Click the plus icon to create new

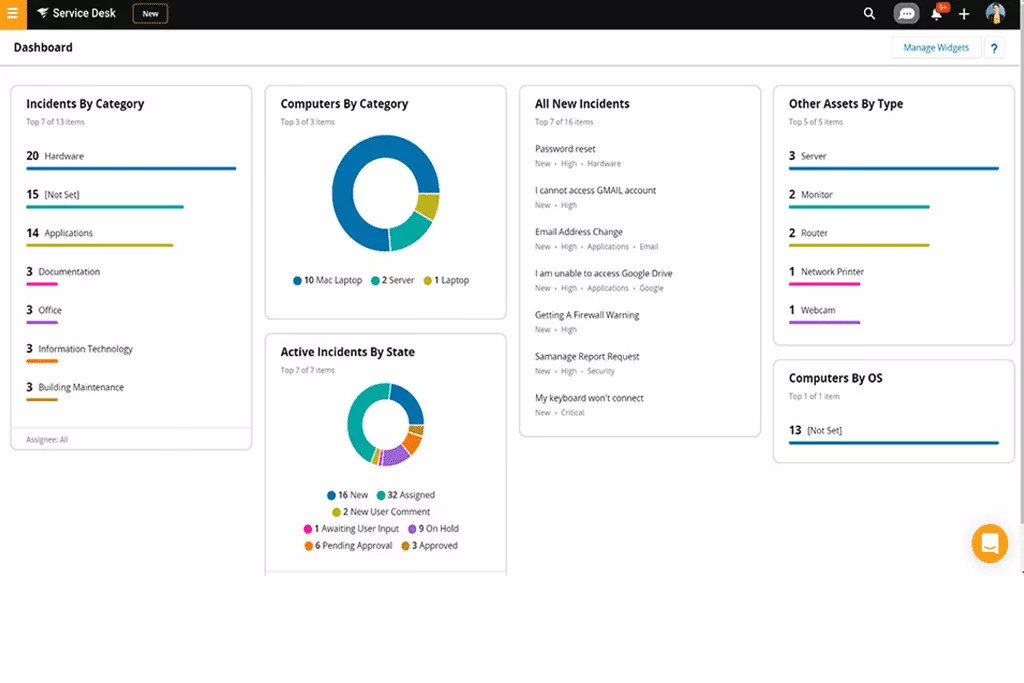[964, 14]
